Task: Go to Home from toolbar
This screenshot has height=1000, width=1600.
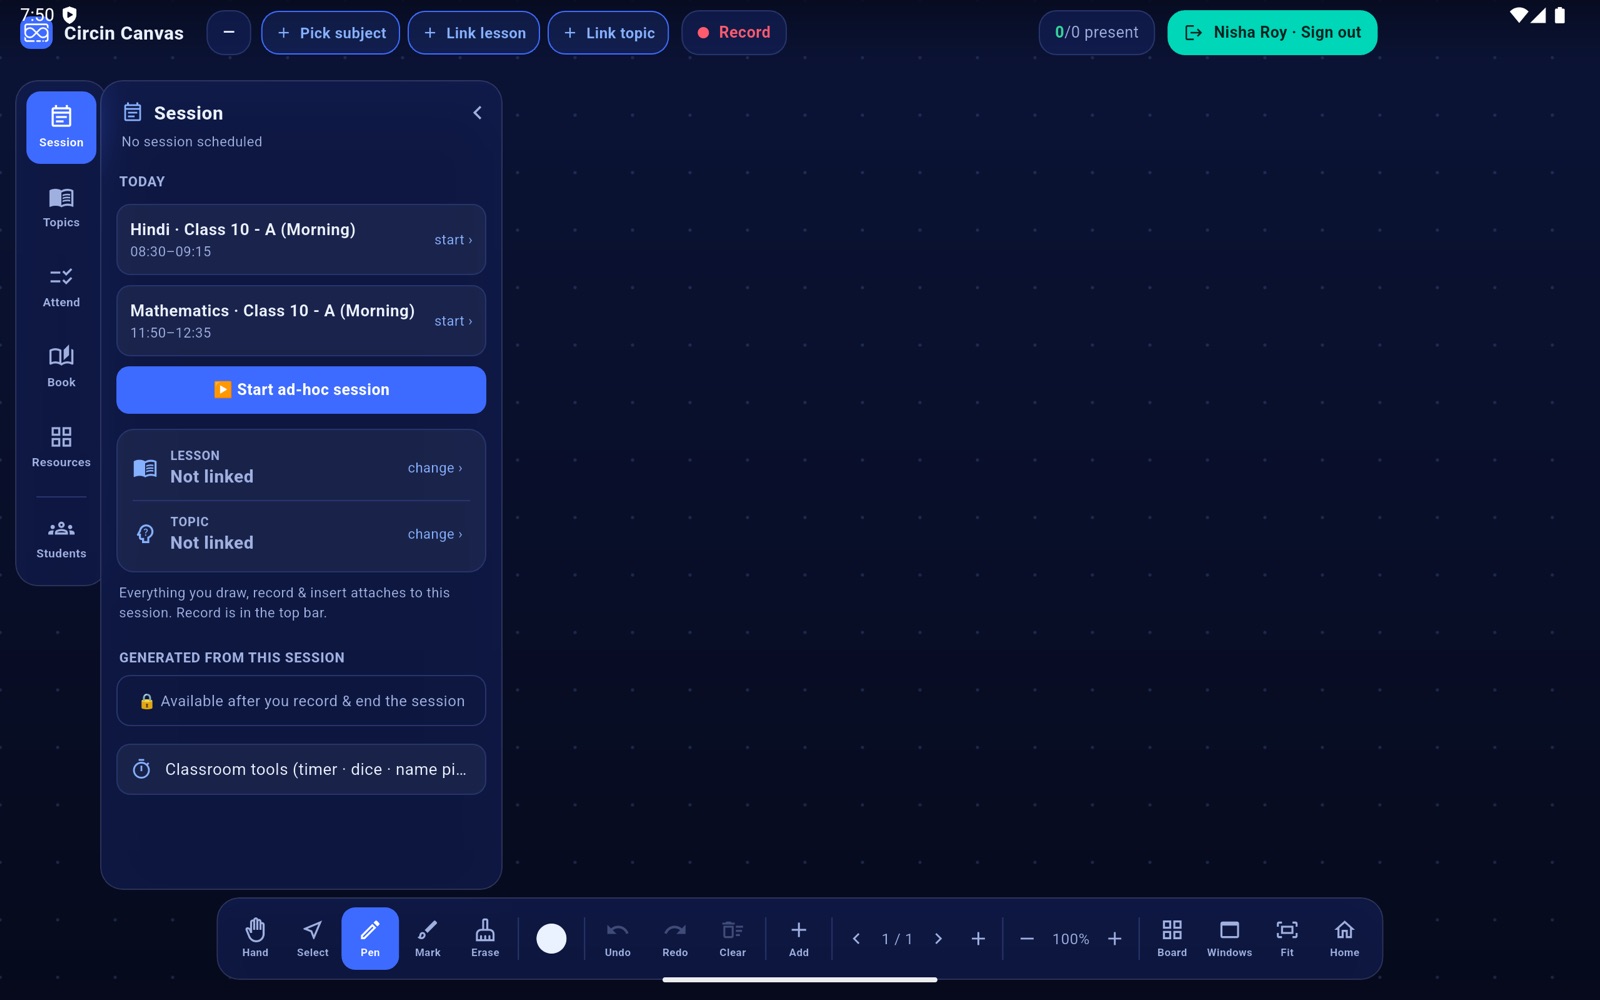Action: click(1344, 938)
